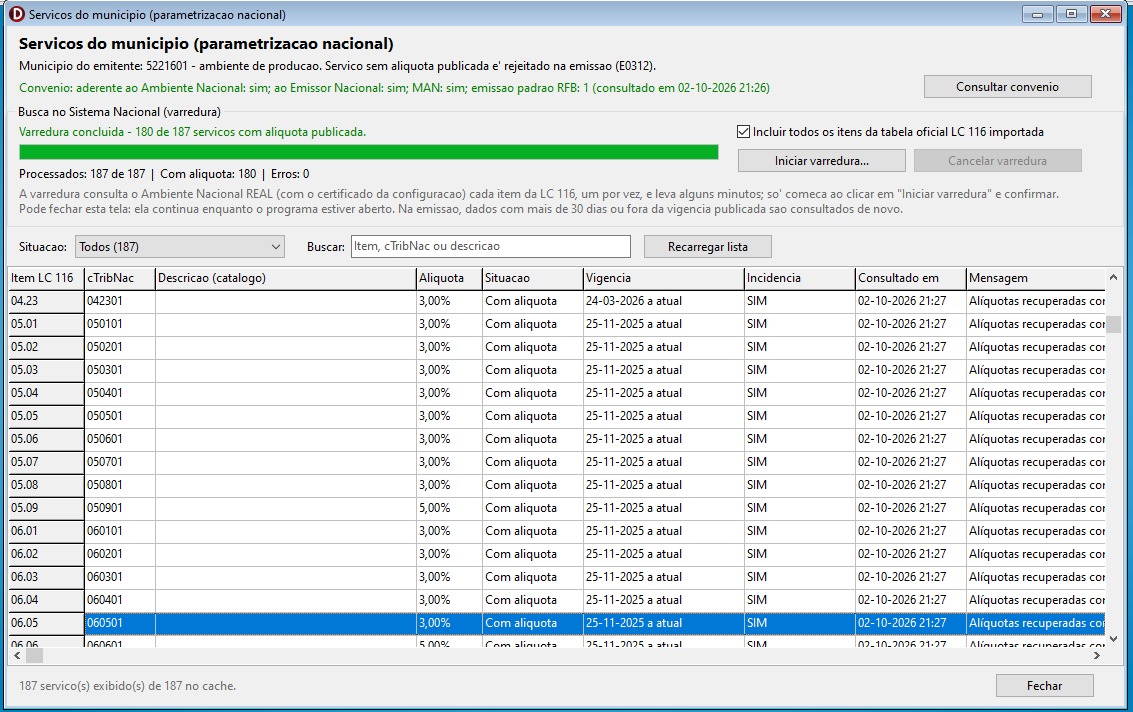This screenshot has width=1133, height=712.
Task: Click Vigencia cell 24-03-2026 a atual
Action: pos(663,301)
